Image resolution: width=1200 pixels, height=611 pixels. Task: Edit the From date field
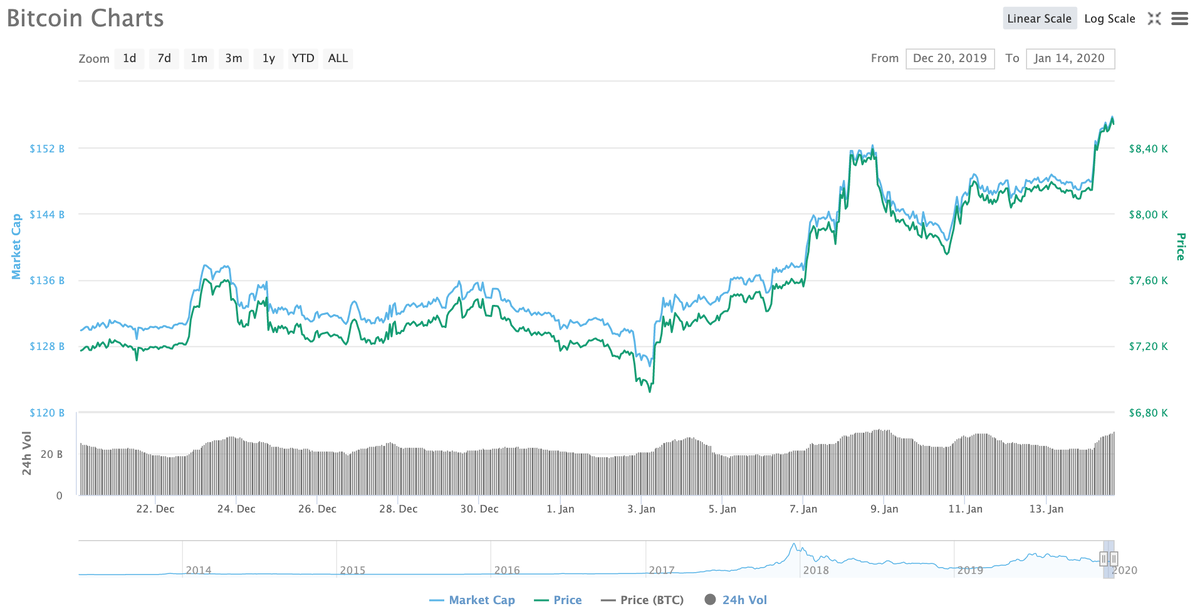point(950,58)
